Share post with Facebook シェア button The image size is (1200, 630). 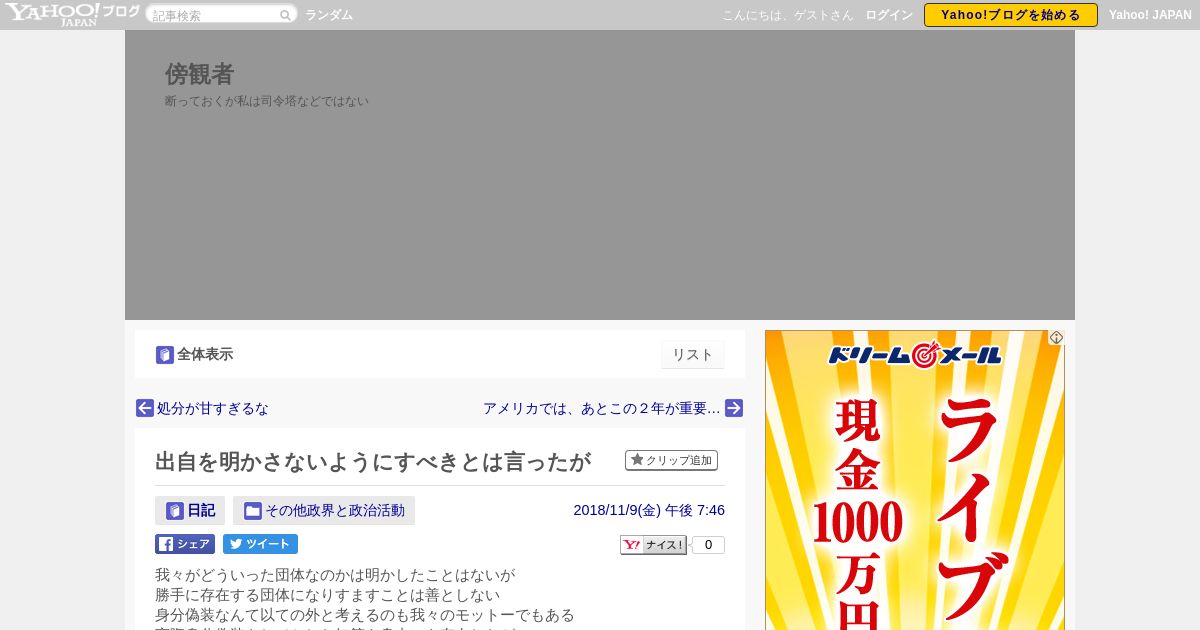point(185,544)
